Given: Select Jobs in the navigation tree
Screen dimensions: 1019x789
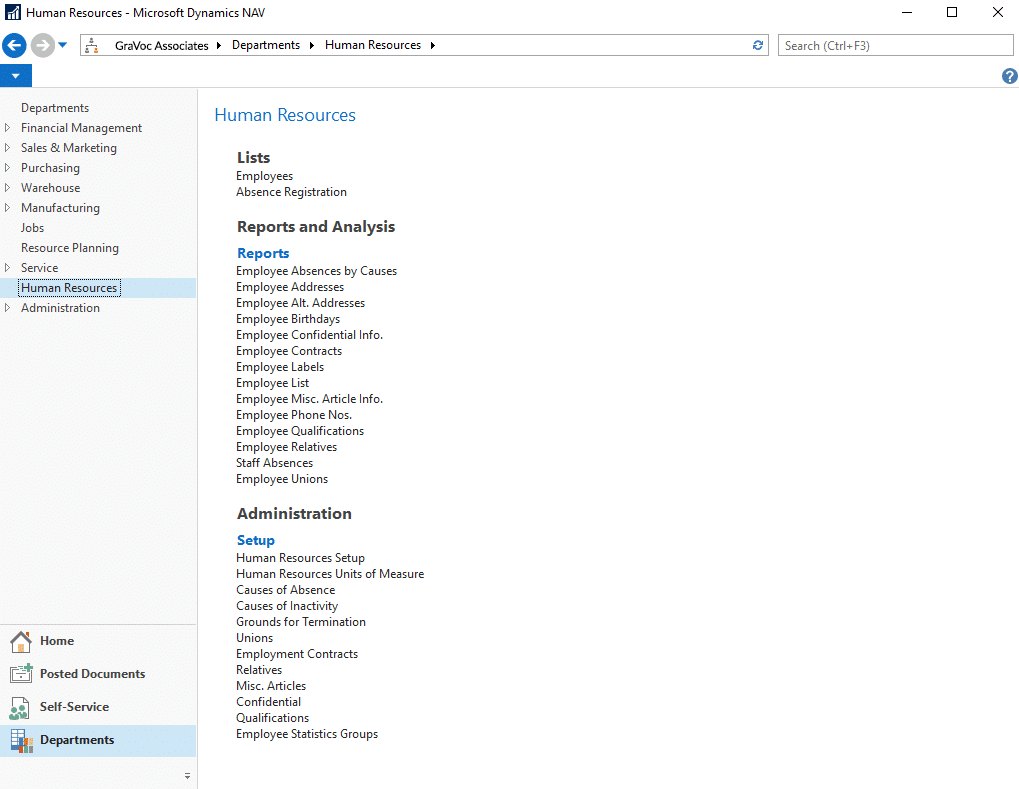Looking at the screenshot, I should [32, 228].
